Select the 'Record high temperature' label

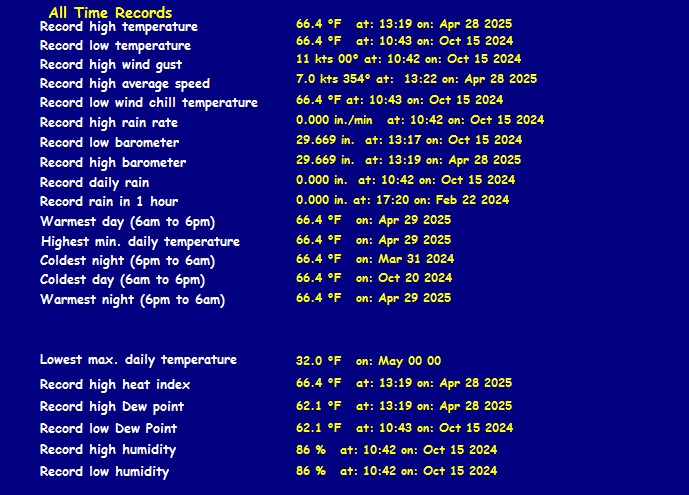tap(119, 27)
